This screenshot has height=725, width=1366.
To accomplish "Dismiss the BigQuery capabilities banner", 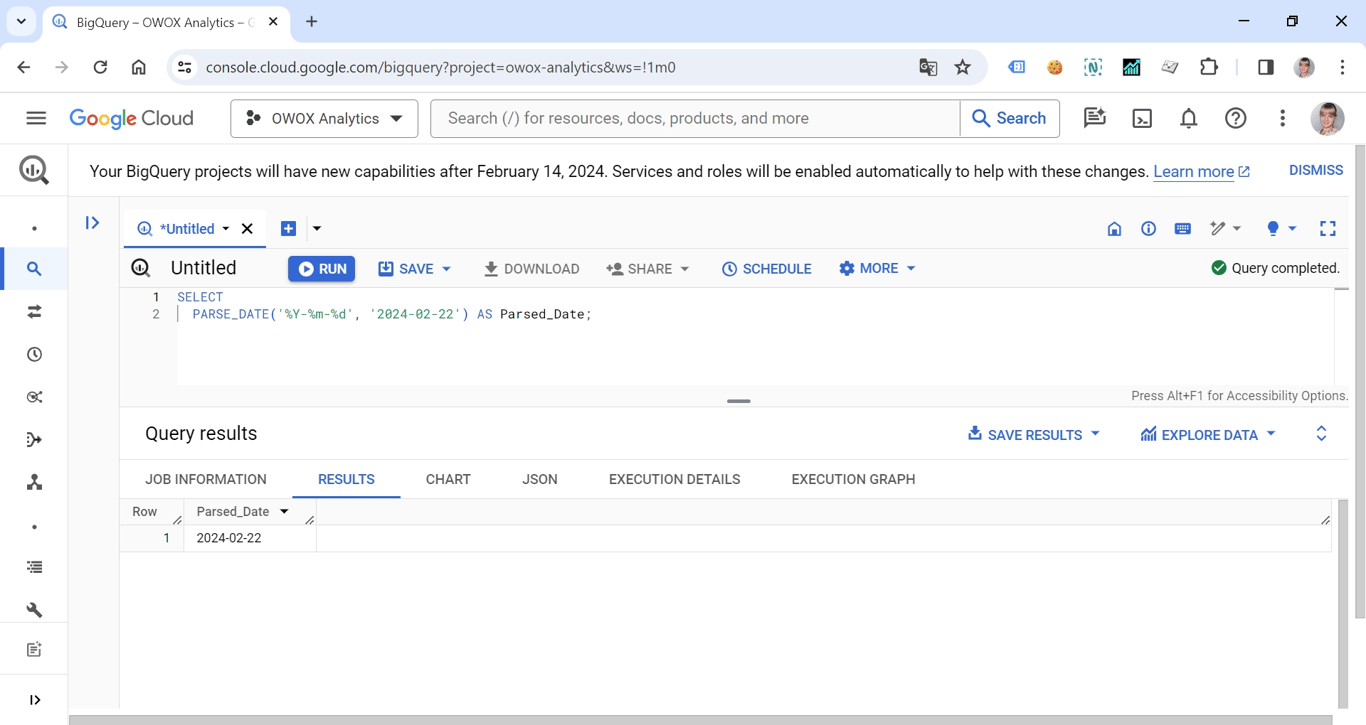I will tap(1315, 171).
